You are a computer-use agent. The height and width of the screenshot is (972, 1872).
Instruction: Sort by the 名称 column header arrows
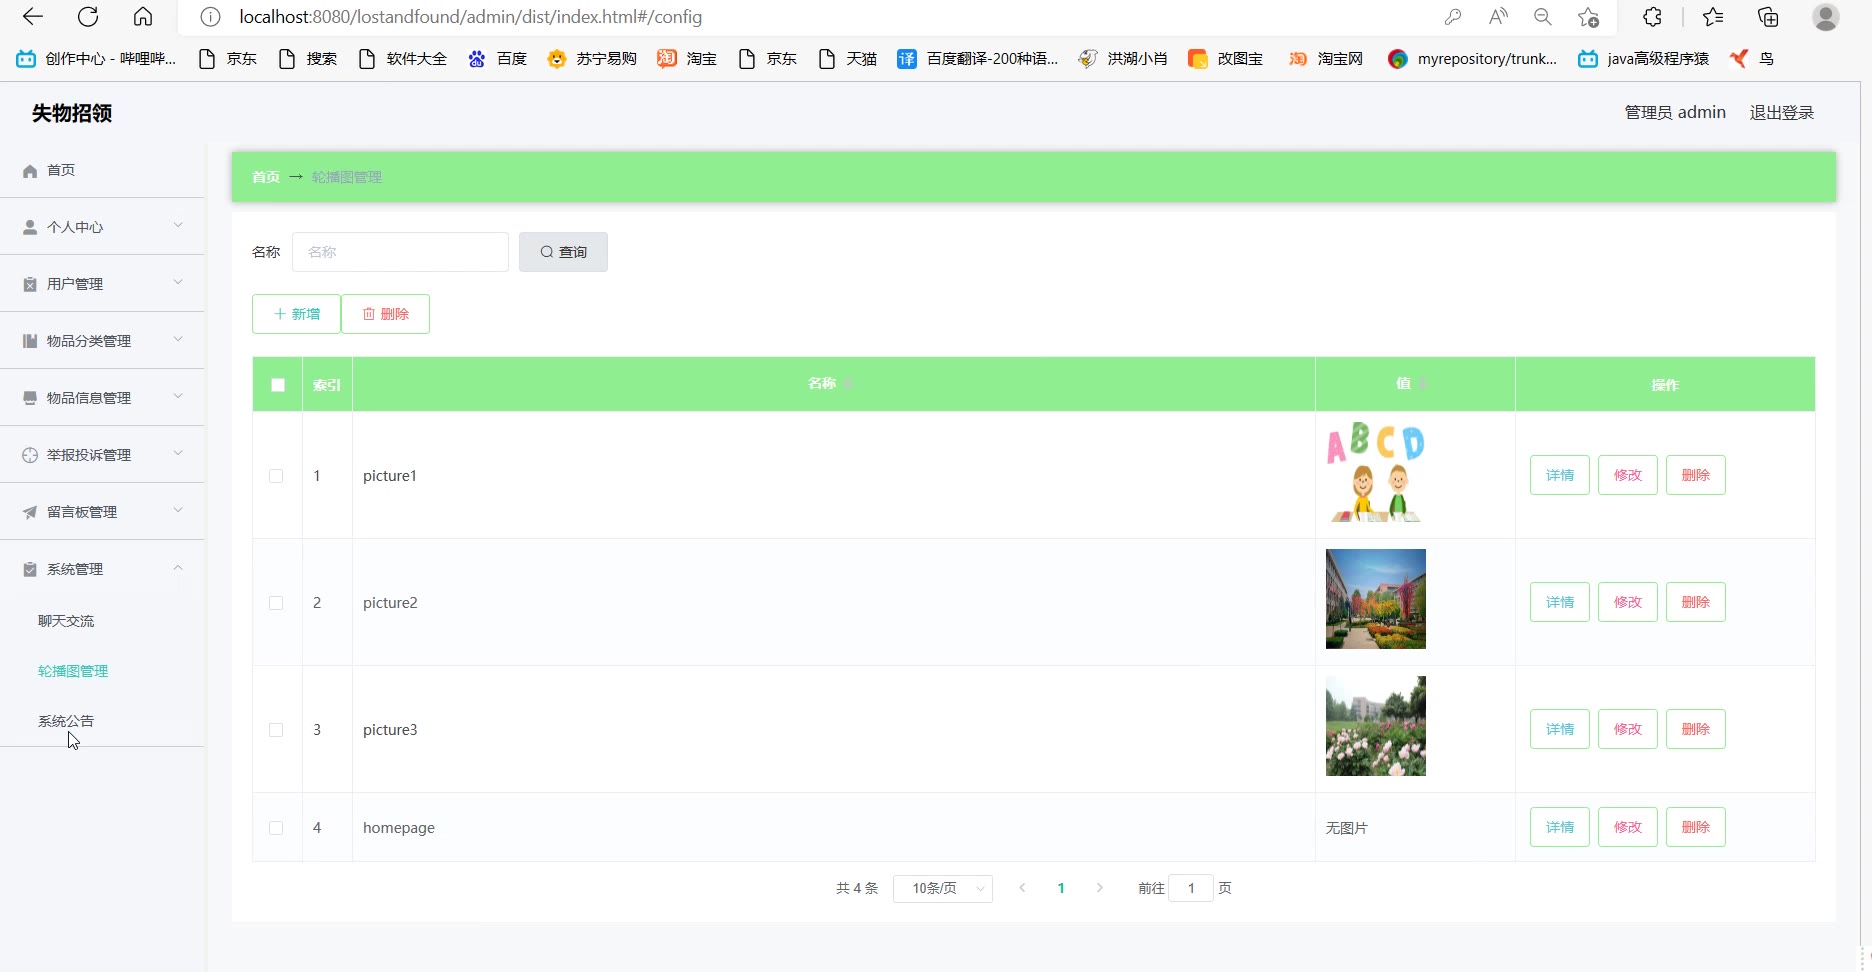pos(848,384)
